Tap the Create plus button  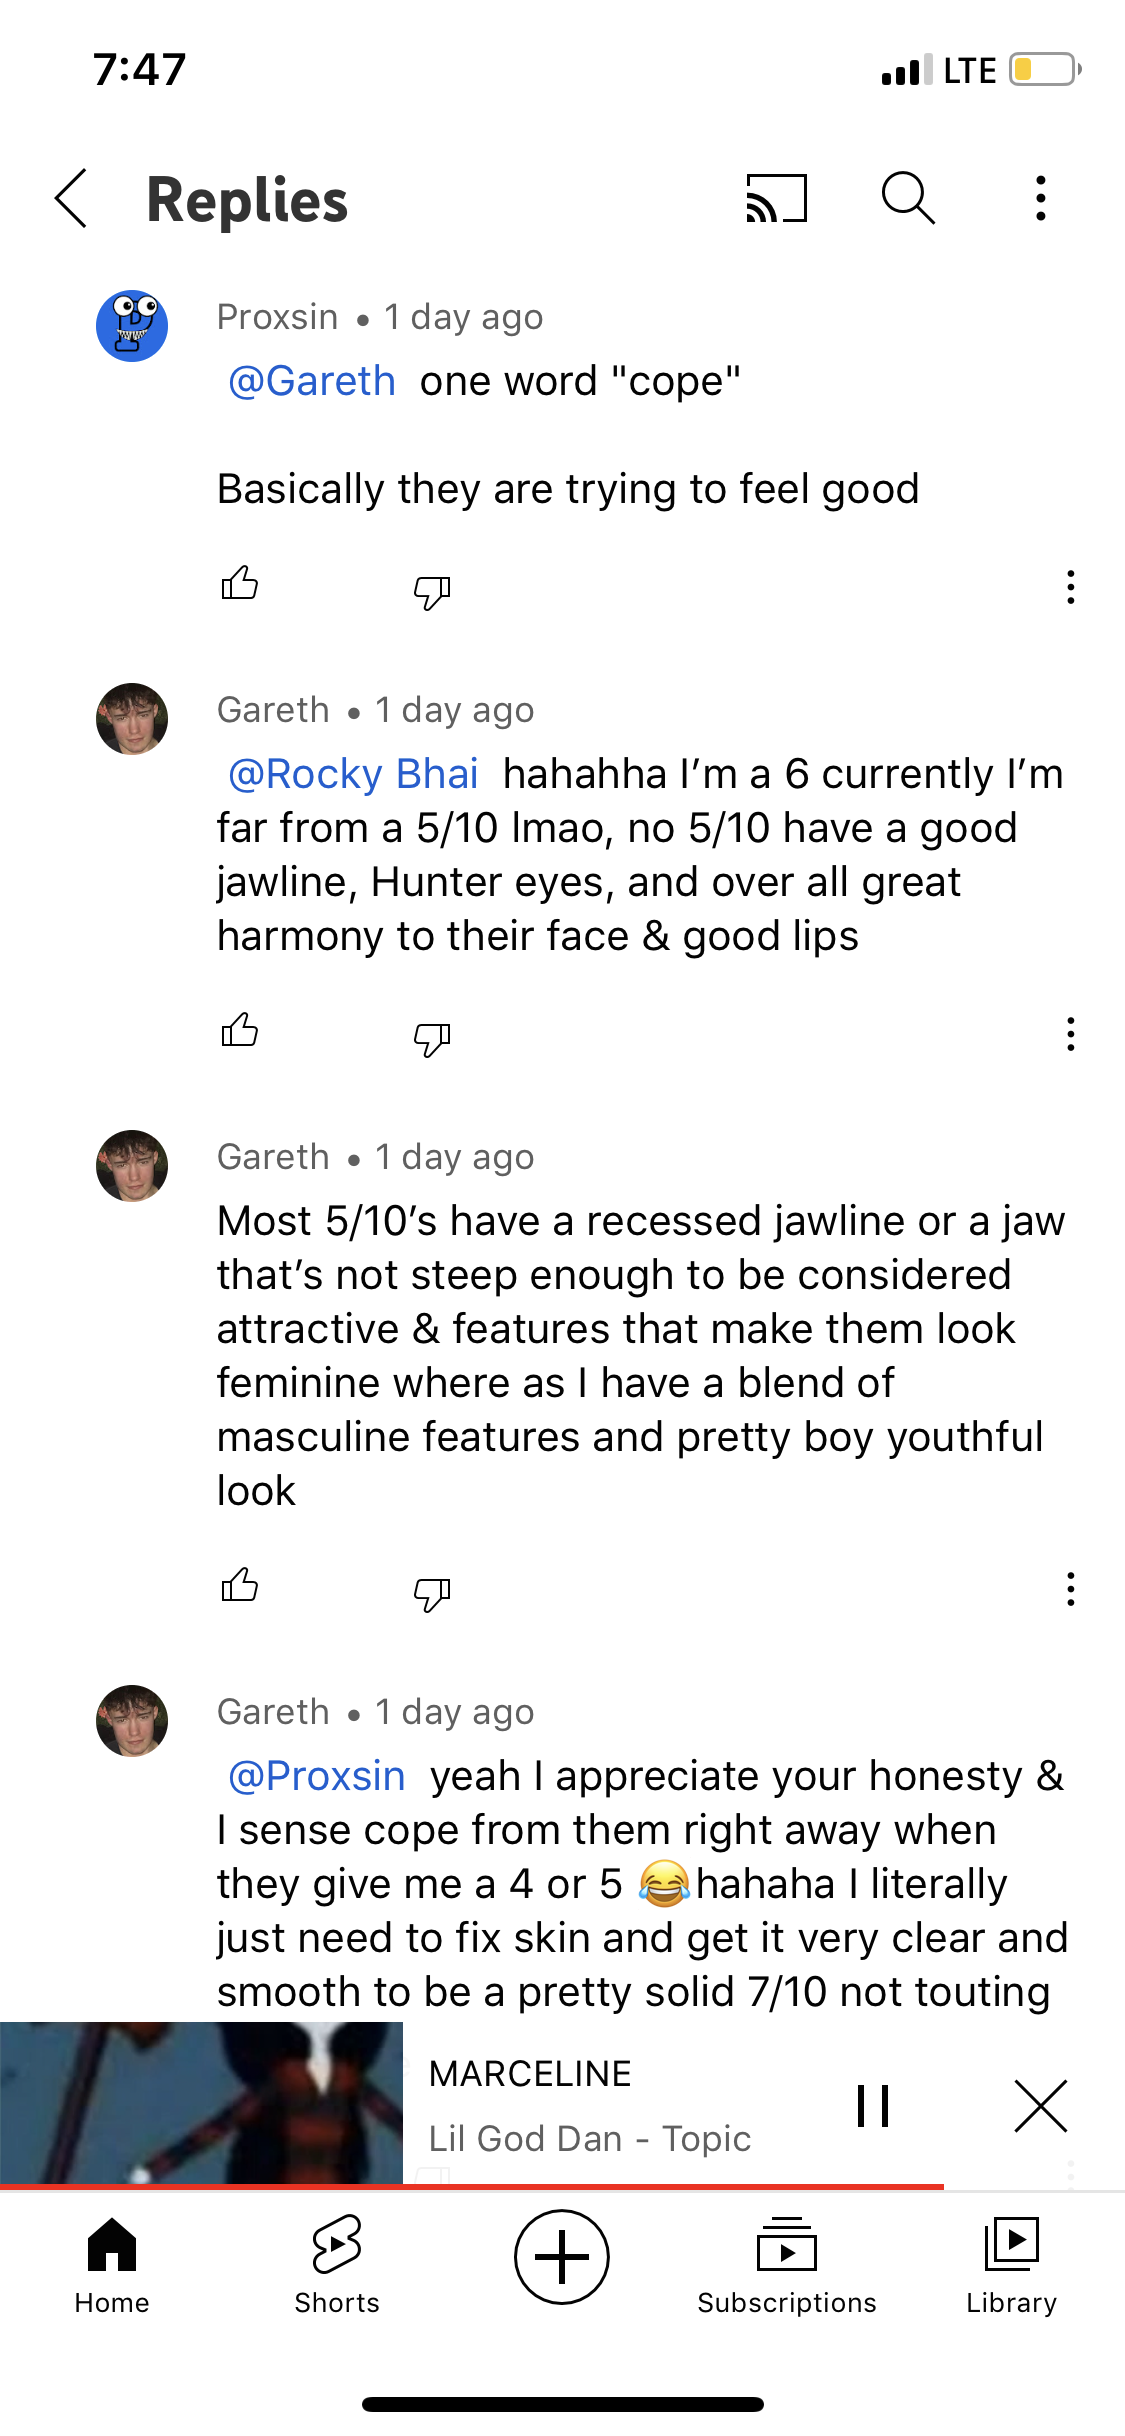click(562, 2257)
